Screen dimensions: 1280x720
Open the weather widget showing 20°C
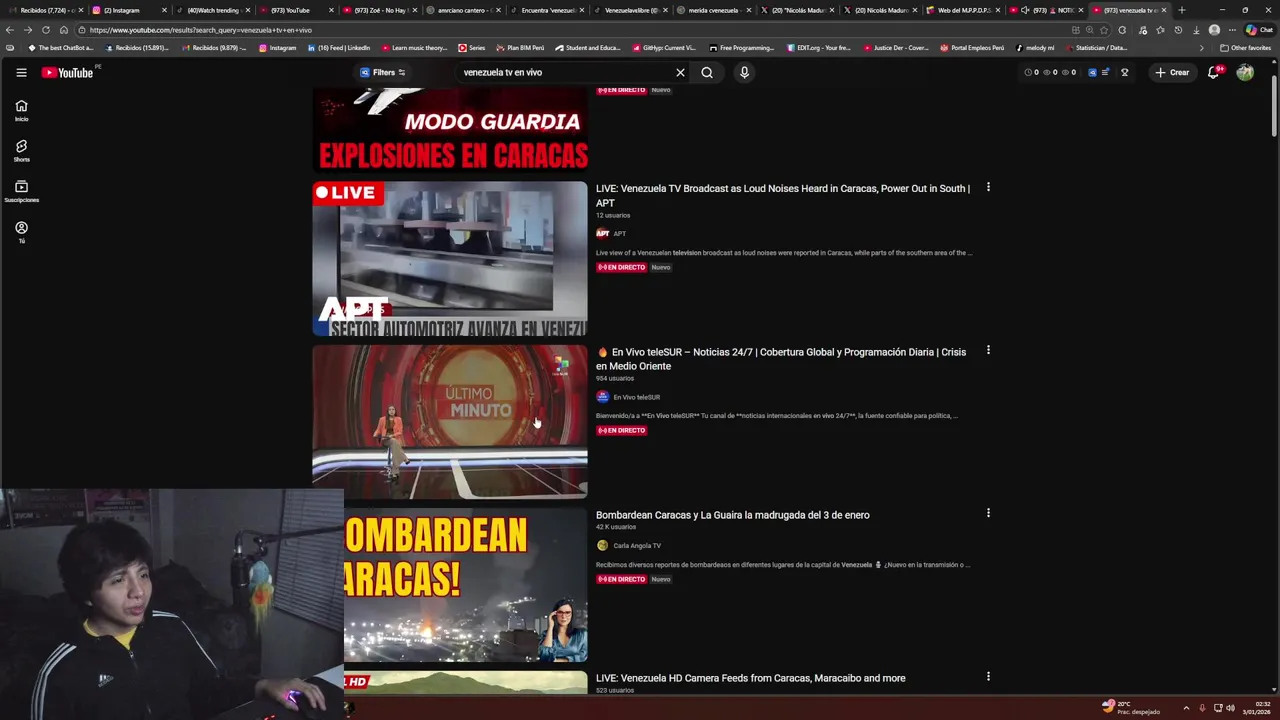click(x=1131, y=708)
